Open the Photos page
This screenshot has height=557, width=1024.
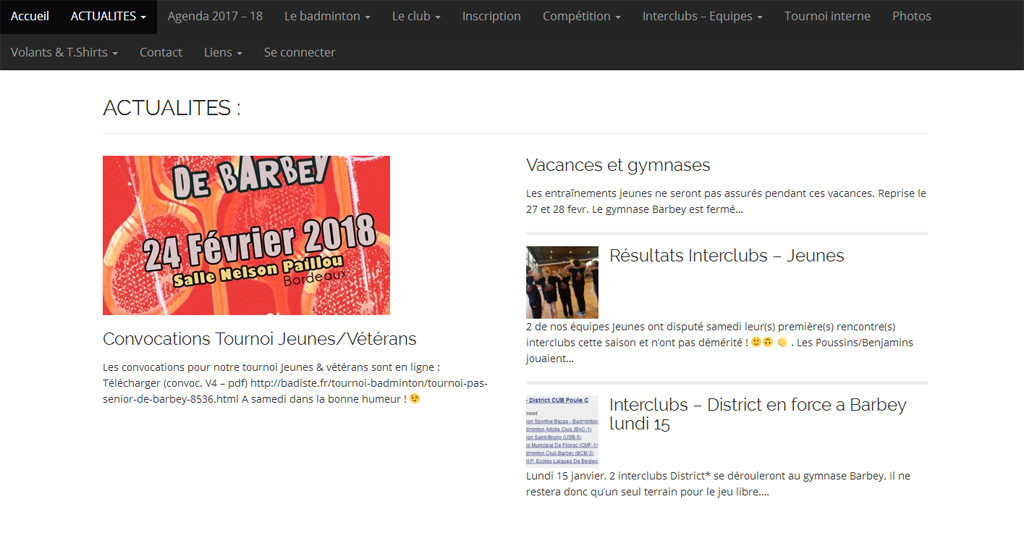[912, 16]
